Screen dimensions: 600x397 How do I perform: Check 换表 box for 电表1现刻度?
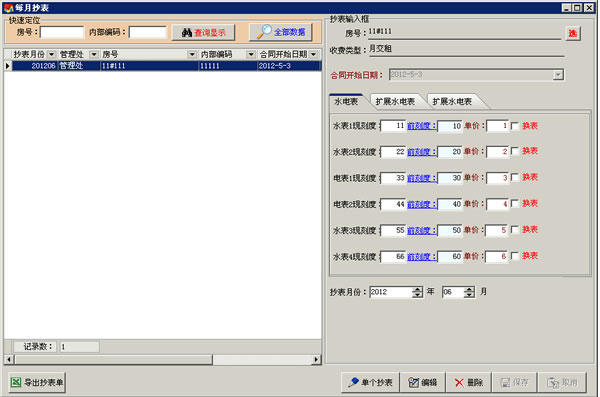pos(515,178)
